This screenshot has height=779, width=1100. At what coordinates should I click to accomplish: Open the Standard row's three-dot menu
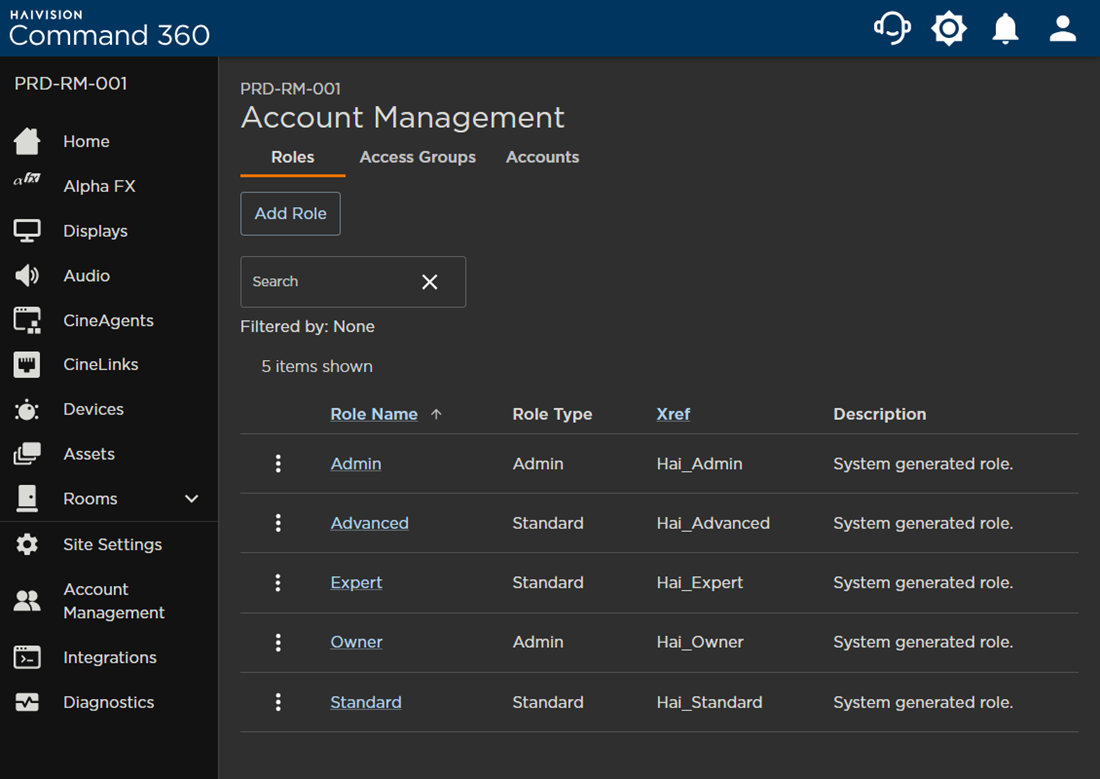[279, 702]
